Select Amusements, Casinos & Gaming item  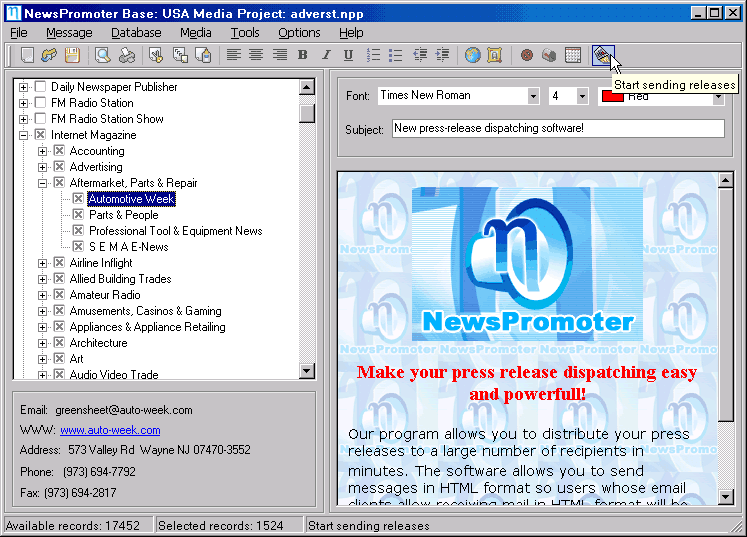click(x=145, y=311)
